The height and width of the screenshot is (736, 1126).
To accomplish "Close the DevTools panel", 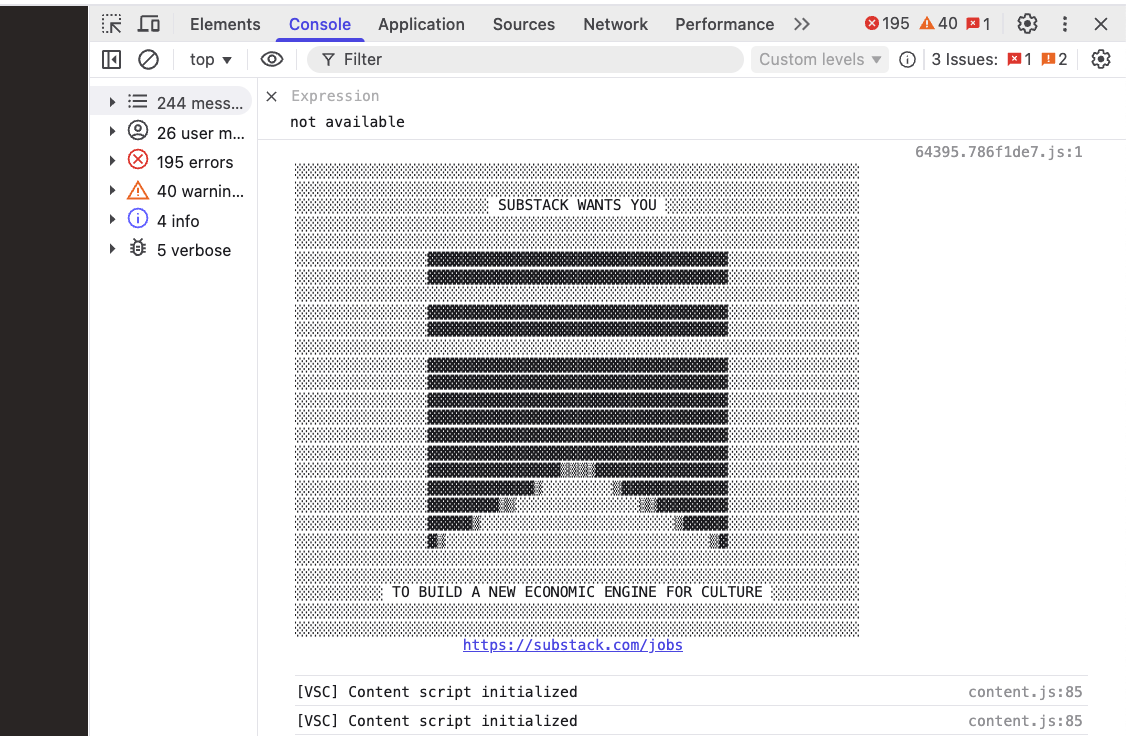I will coord(1100,24).
